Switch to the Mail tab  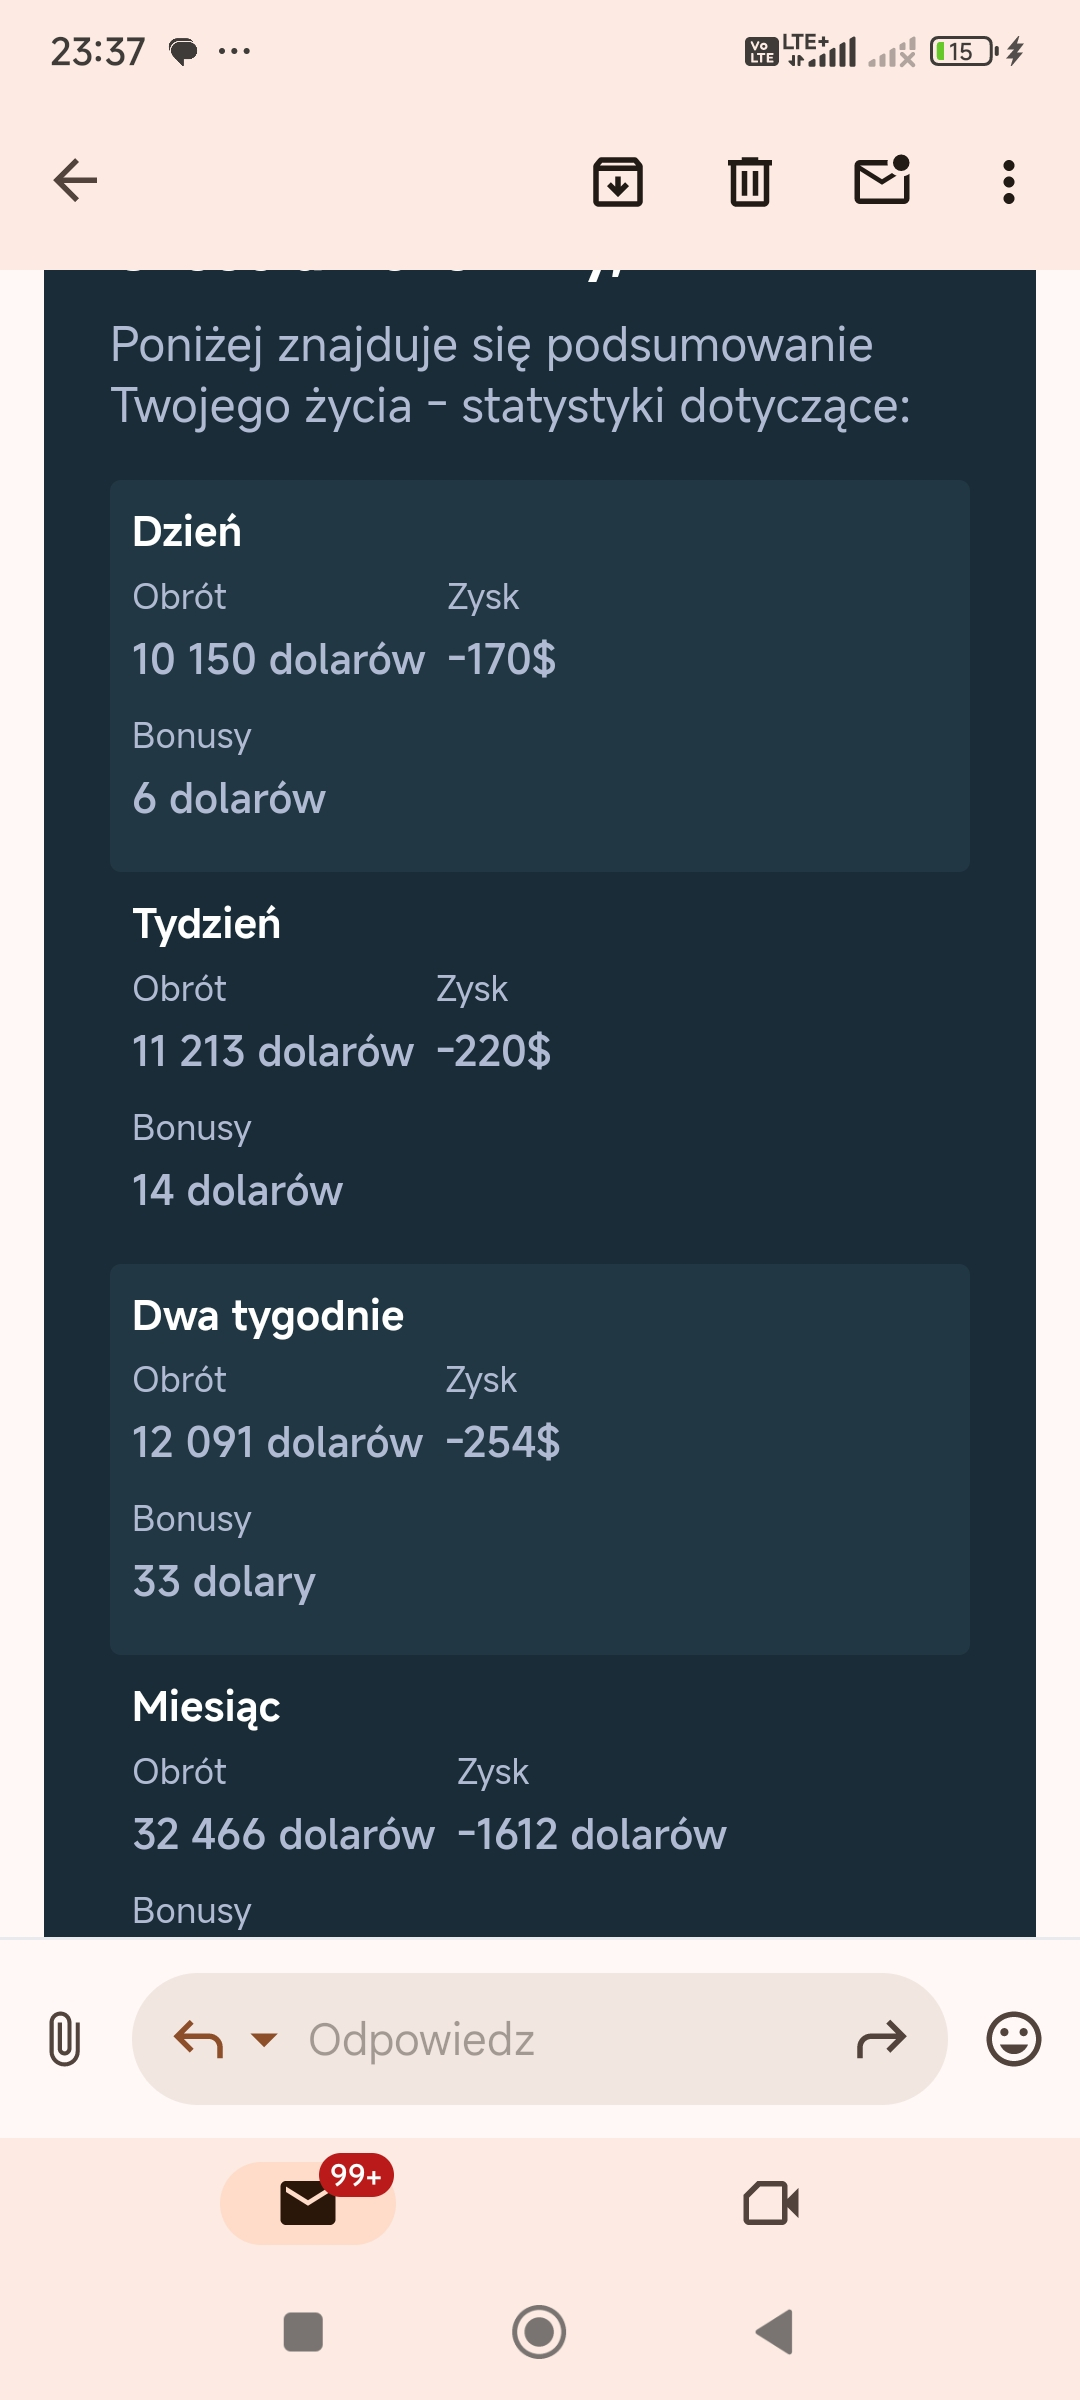(308, 2203)
